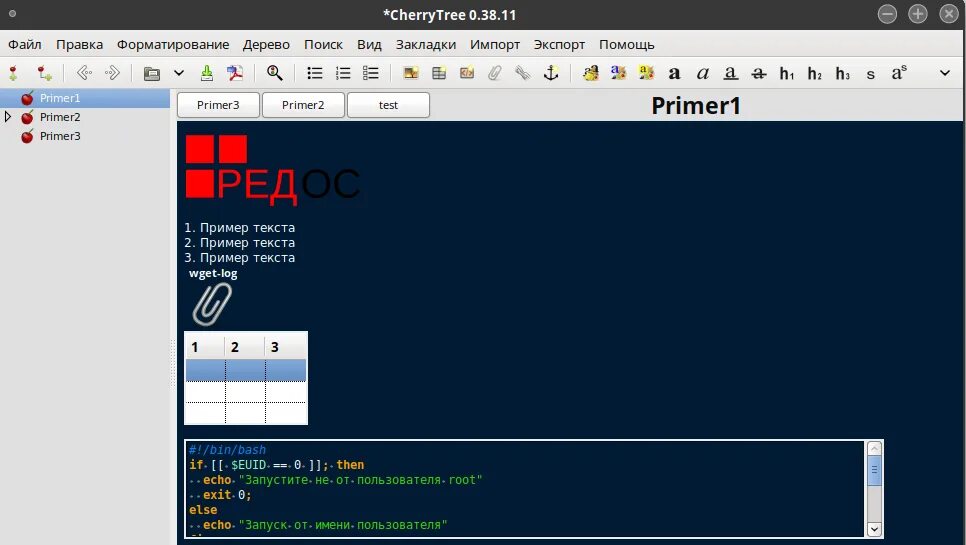Screen dimensions: 966x545
Task: Open the recent documents dropdown arrow
Action: pyautogui.click(x=179, y=73)
